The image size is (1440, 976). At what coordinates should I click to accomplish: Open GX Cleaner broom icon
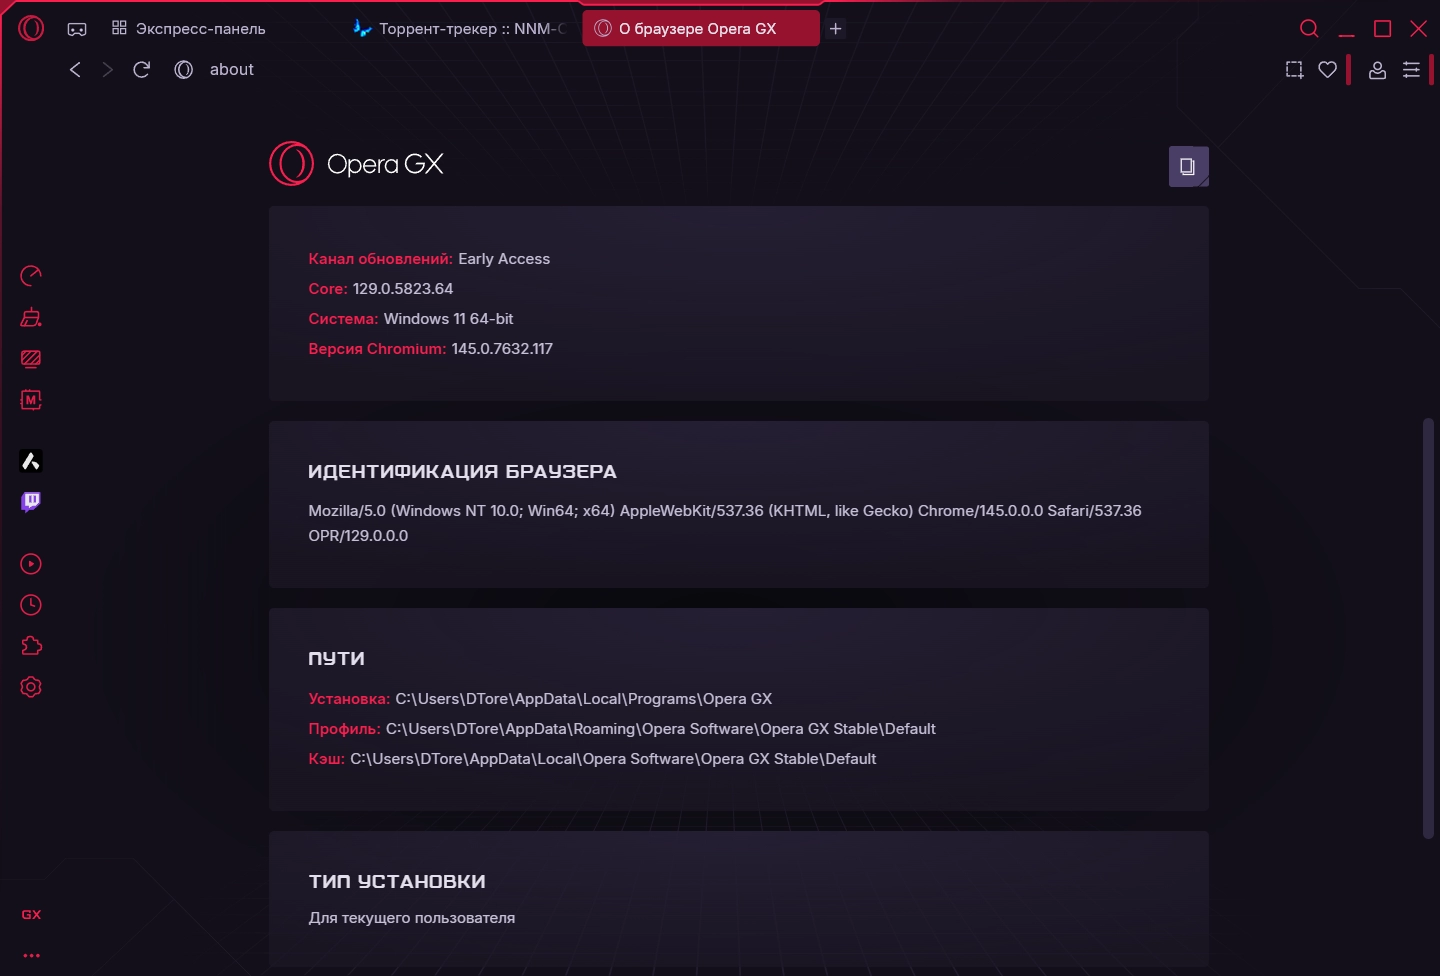coord(31,317)
